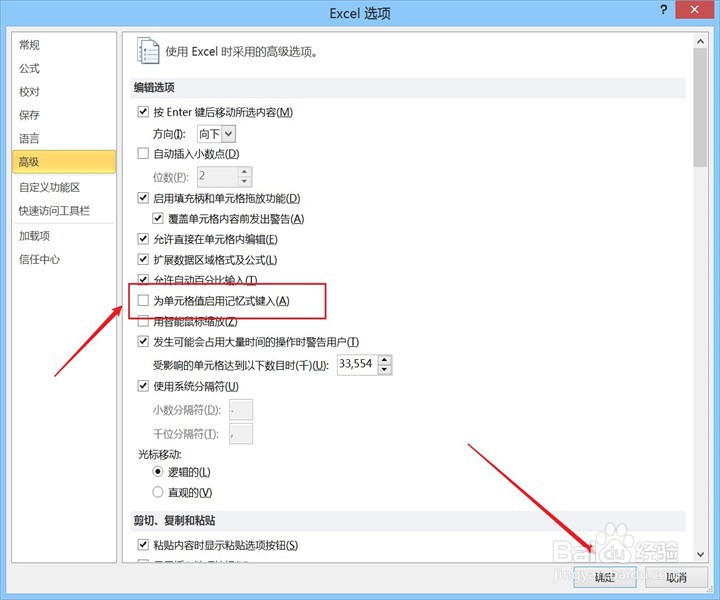Uncheck 使用系统分隔符 checkbox
This screenshot has height=600, width=720.
coord(143,386)
